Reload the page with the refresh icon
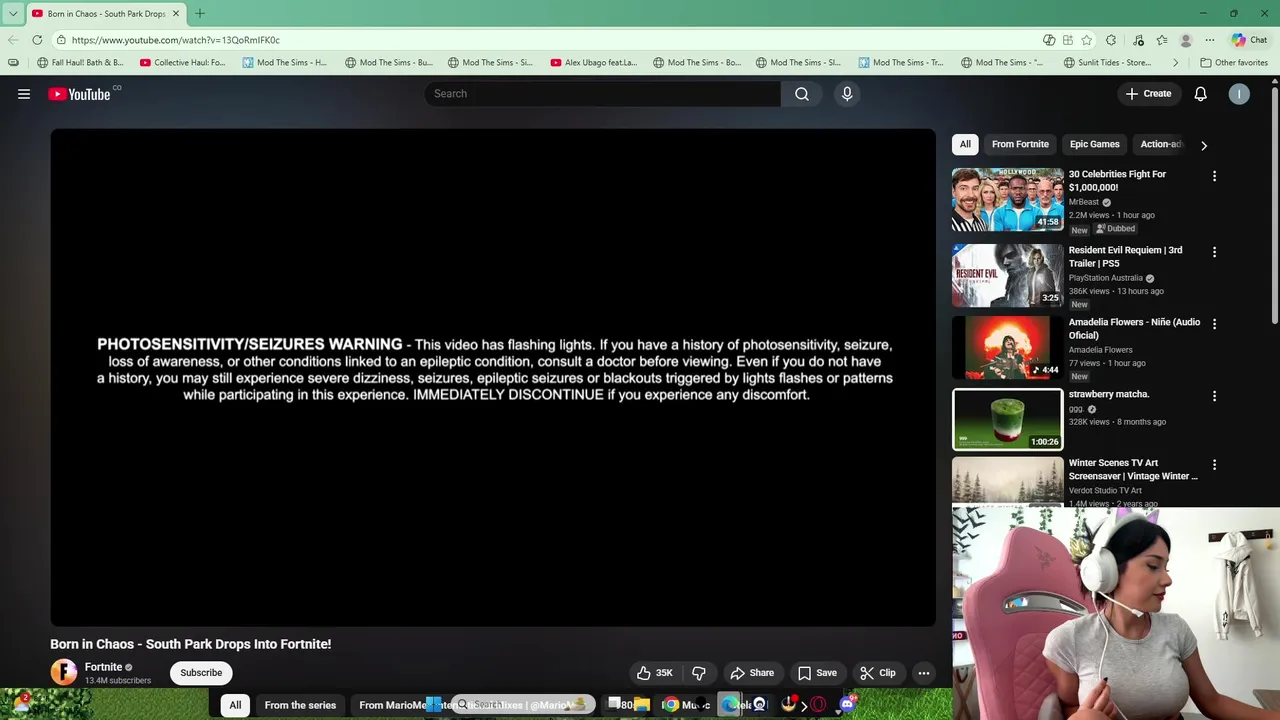 pos(37,40)
